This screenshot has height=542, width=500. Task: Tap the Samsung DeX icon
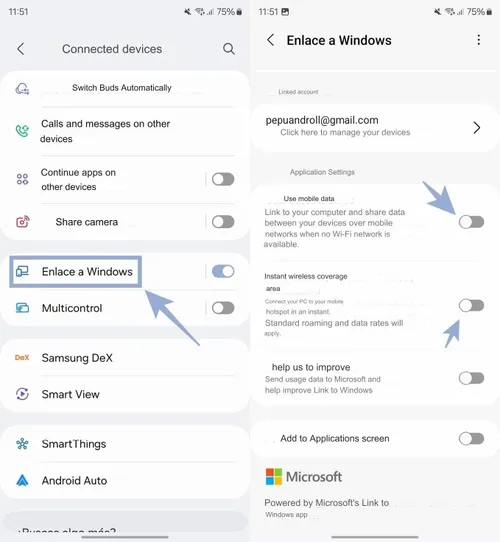[22, 358]
